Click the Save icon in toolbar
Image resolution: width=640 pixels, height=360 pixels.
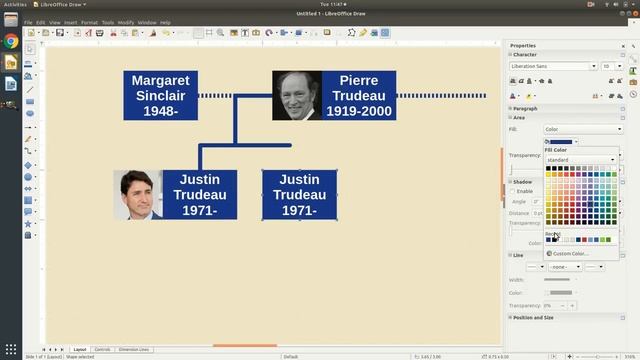pyautogui.click(x=60, y=33)
